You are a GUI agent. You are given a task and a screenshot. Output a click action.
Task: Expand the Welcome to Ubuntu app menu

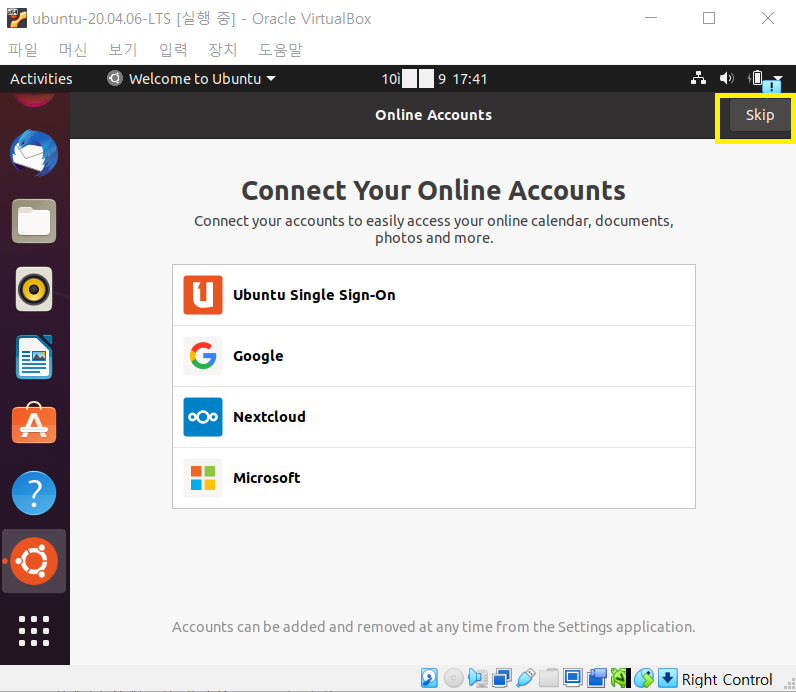tap(191, 79)
